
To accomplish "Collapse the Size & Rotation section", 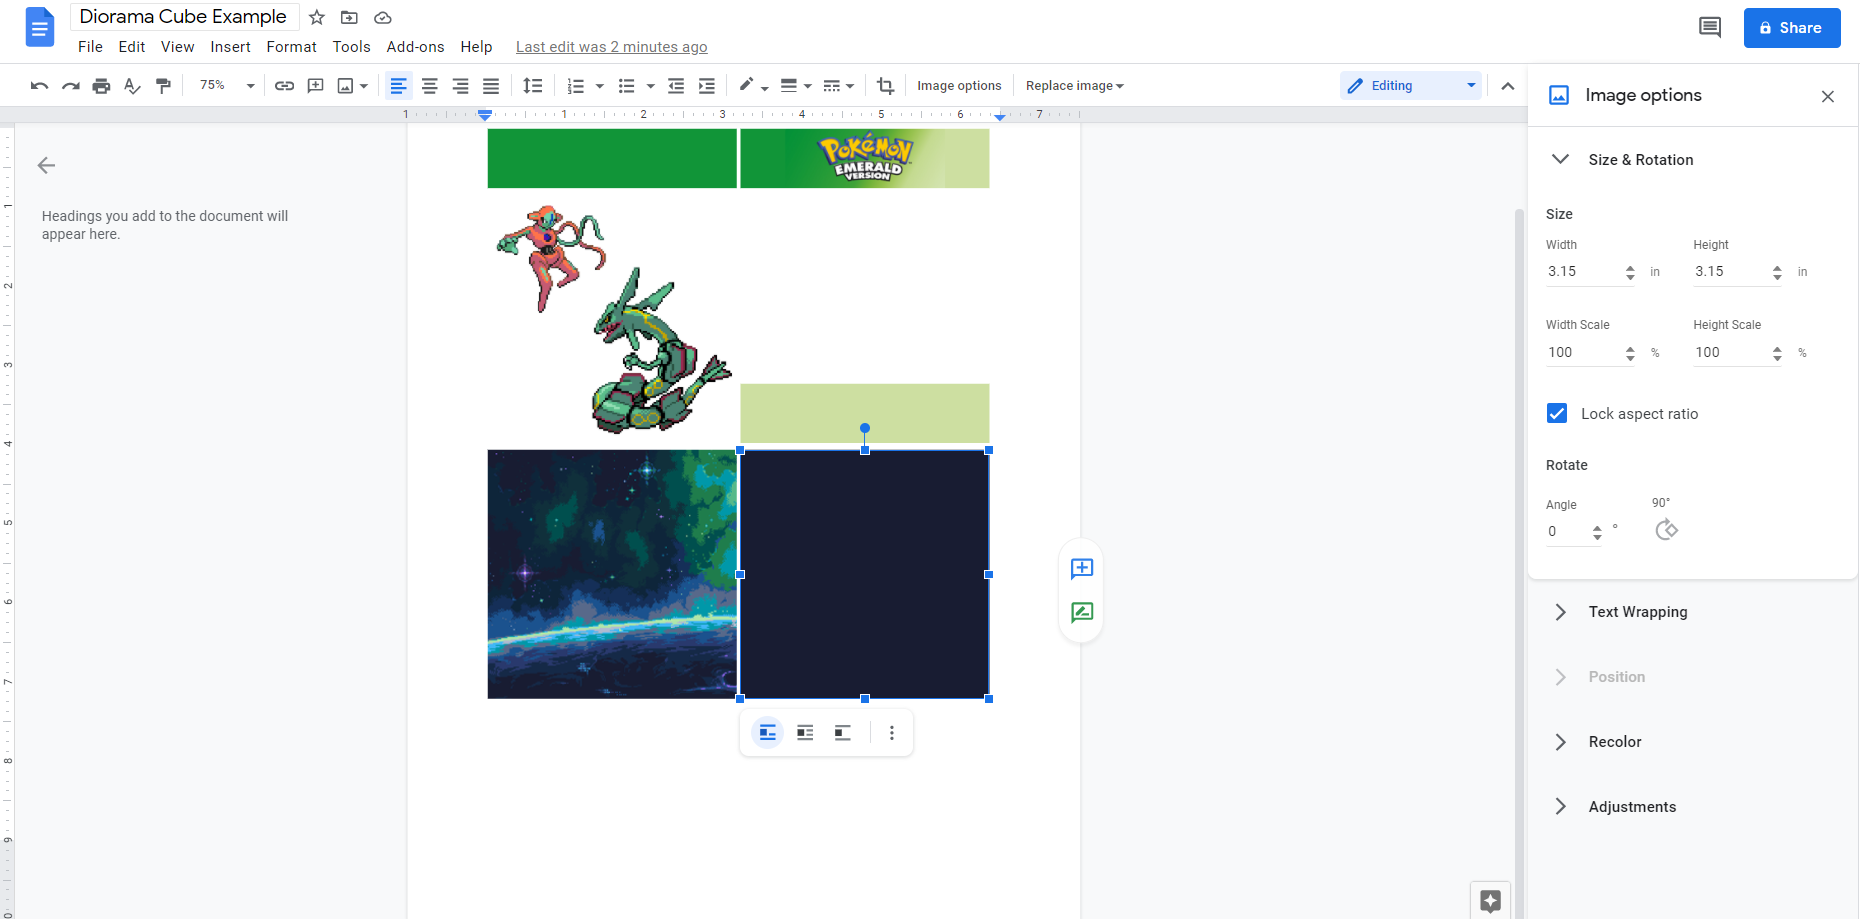I will pos(1561,159).
